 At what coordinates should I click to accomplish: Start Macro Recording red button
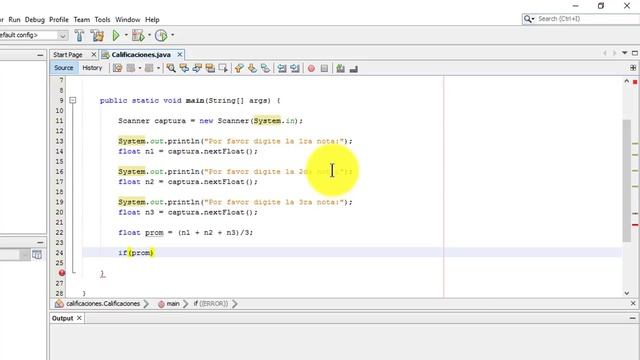311,68
